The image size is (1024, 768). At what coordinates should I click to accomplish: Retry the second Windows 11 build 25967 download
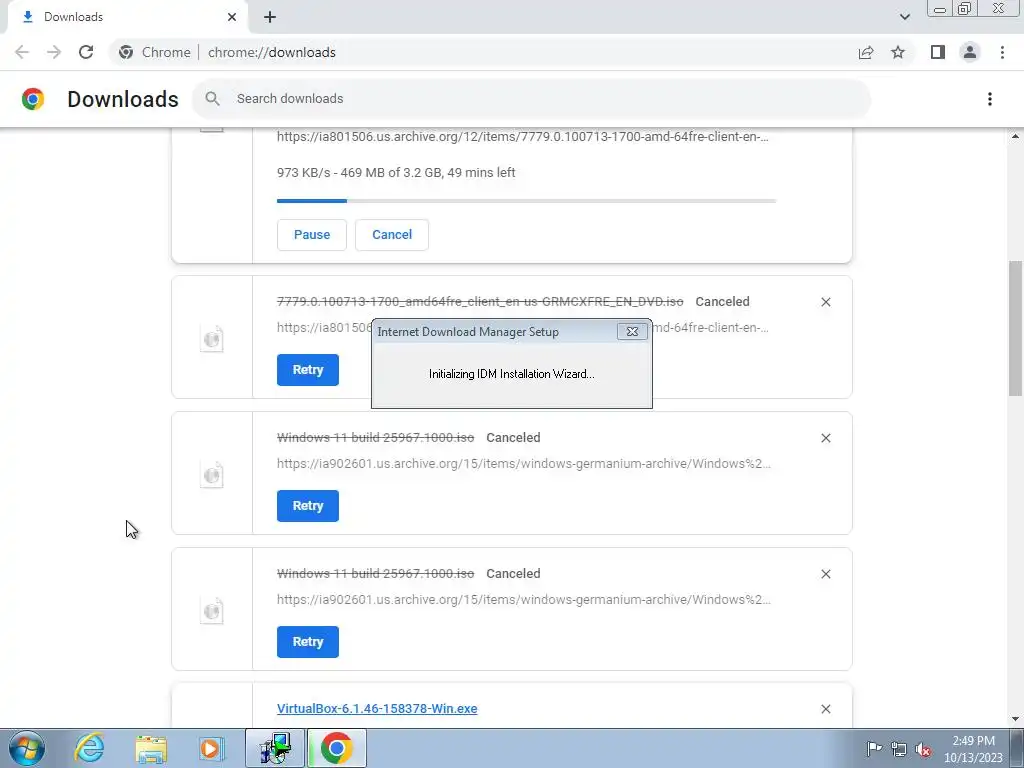click(x=308, y=641)
